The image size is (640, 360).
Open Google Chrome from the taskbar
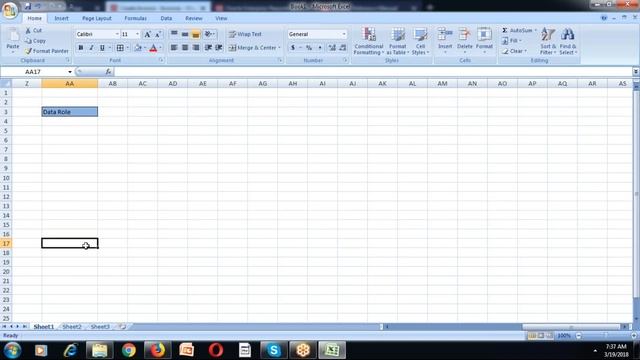129,350
